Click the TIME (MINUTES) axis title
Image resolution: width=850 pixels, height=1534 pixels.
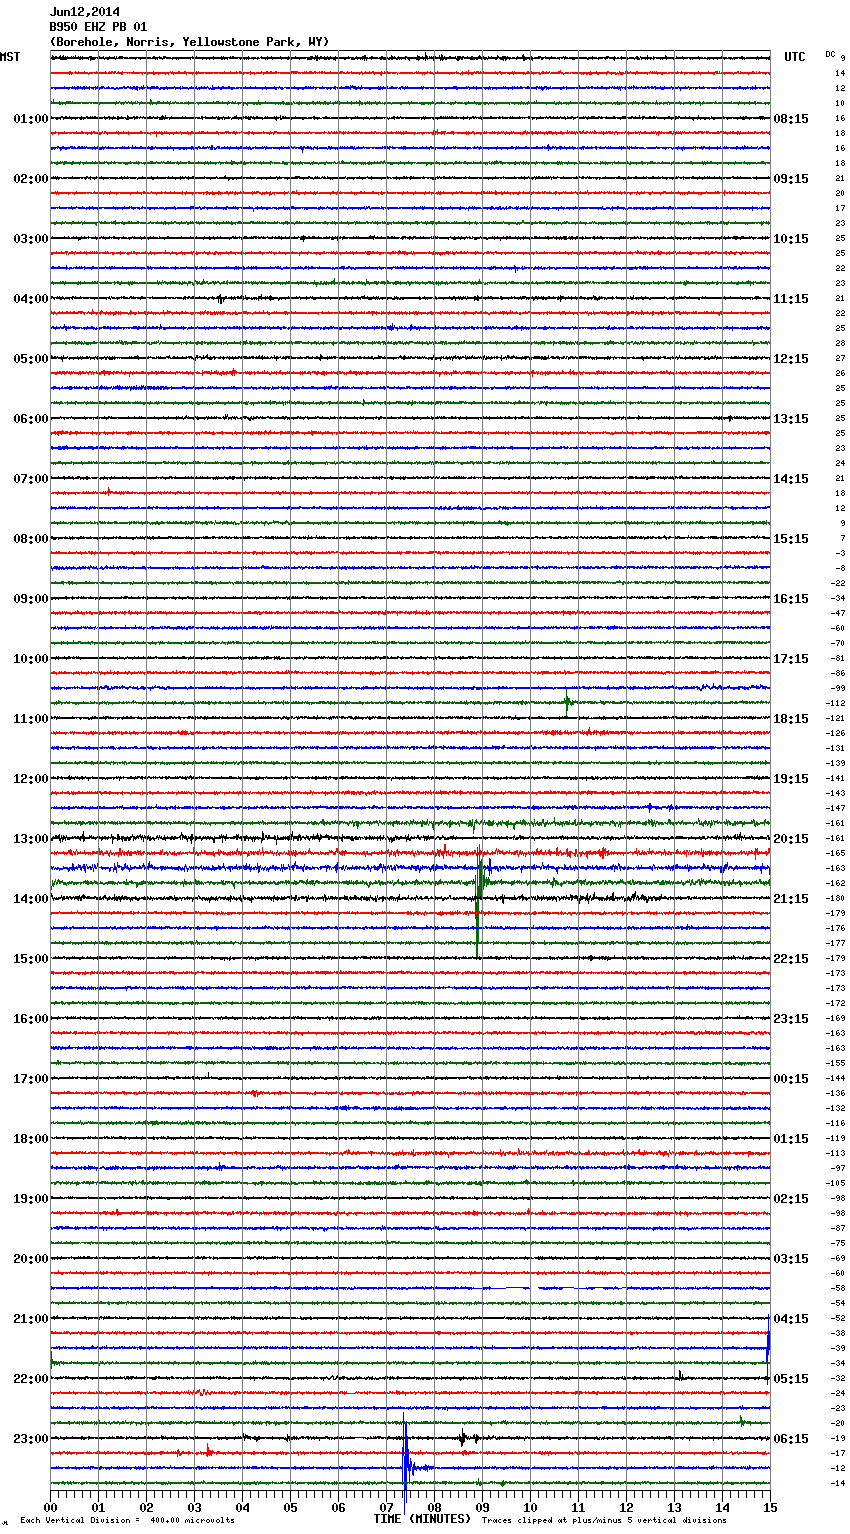coord(422,1519)
